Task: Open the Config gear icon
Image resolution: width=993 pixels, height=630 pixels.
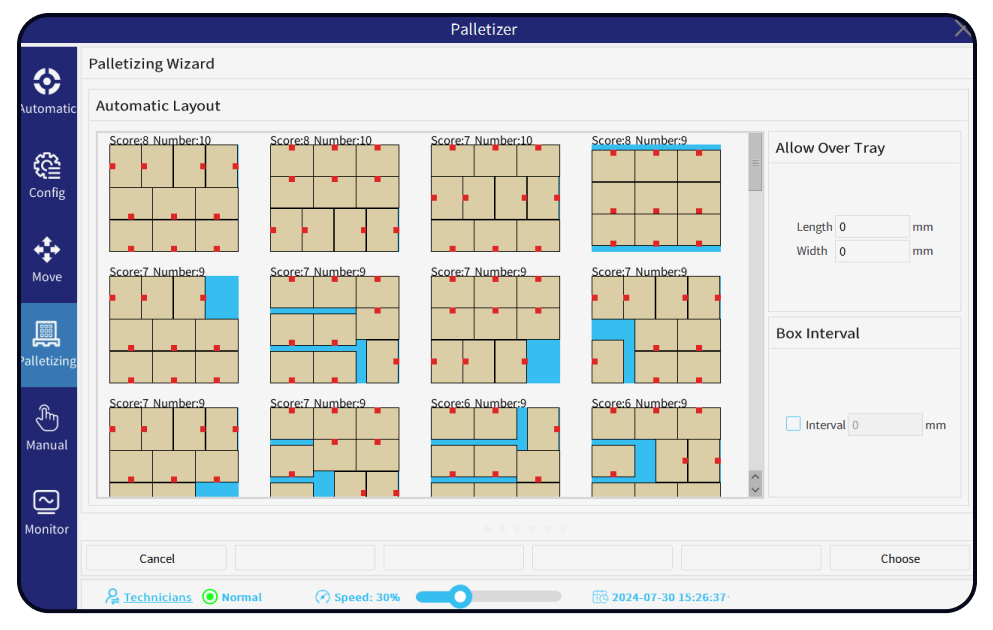Action: 47,166
